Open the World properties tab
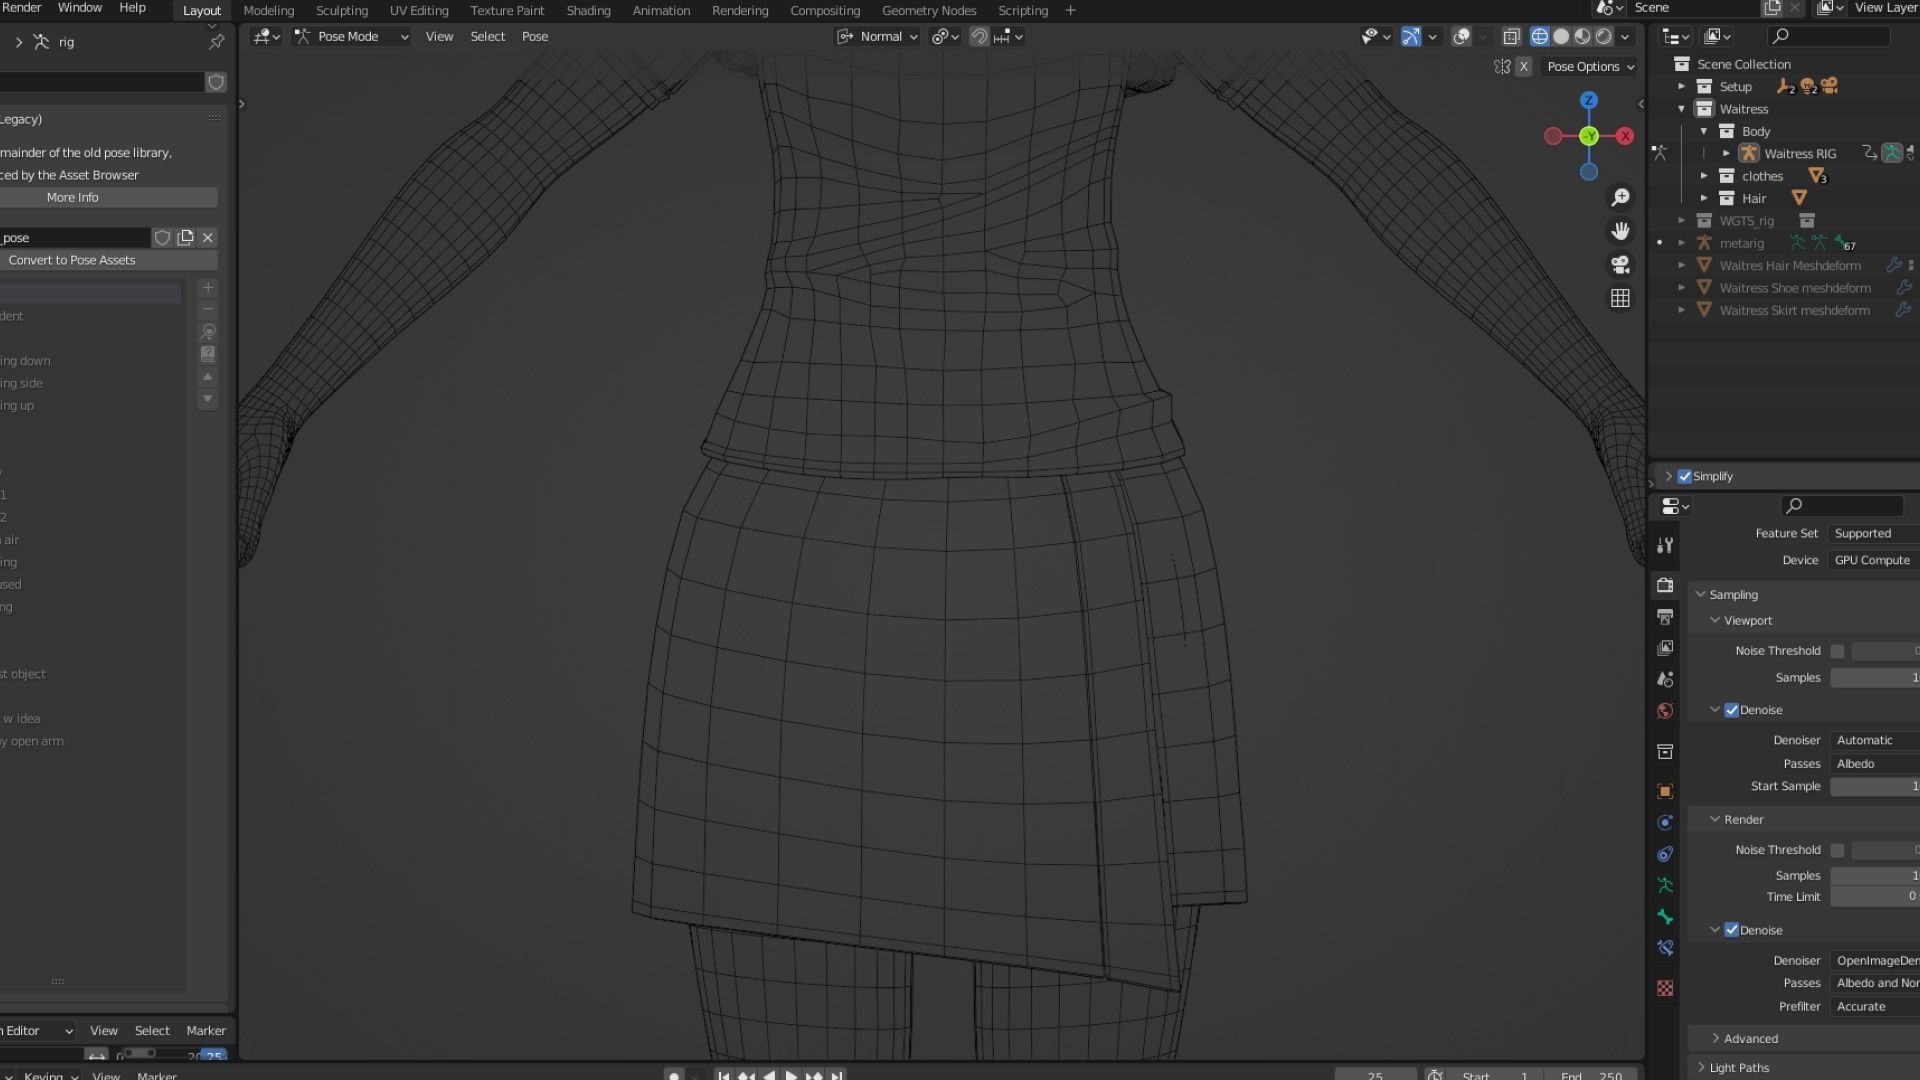This screenshot has width=1920, height=1080. point(1665,711)
